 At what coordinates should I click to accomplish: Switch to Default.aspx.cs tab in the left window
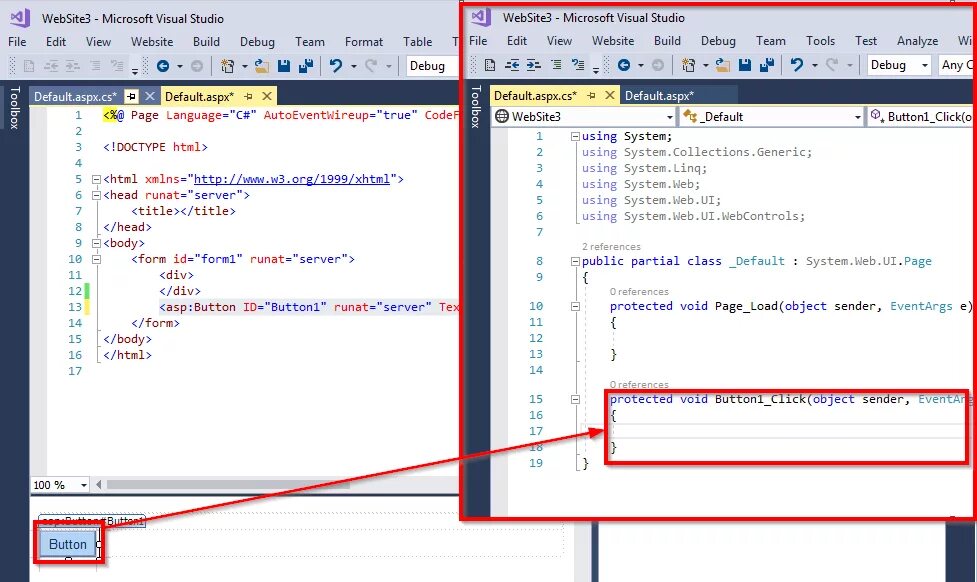[75, 97]
